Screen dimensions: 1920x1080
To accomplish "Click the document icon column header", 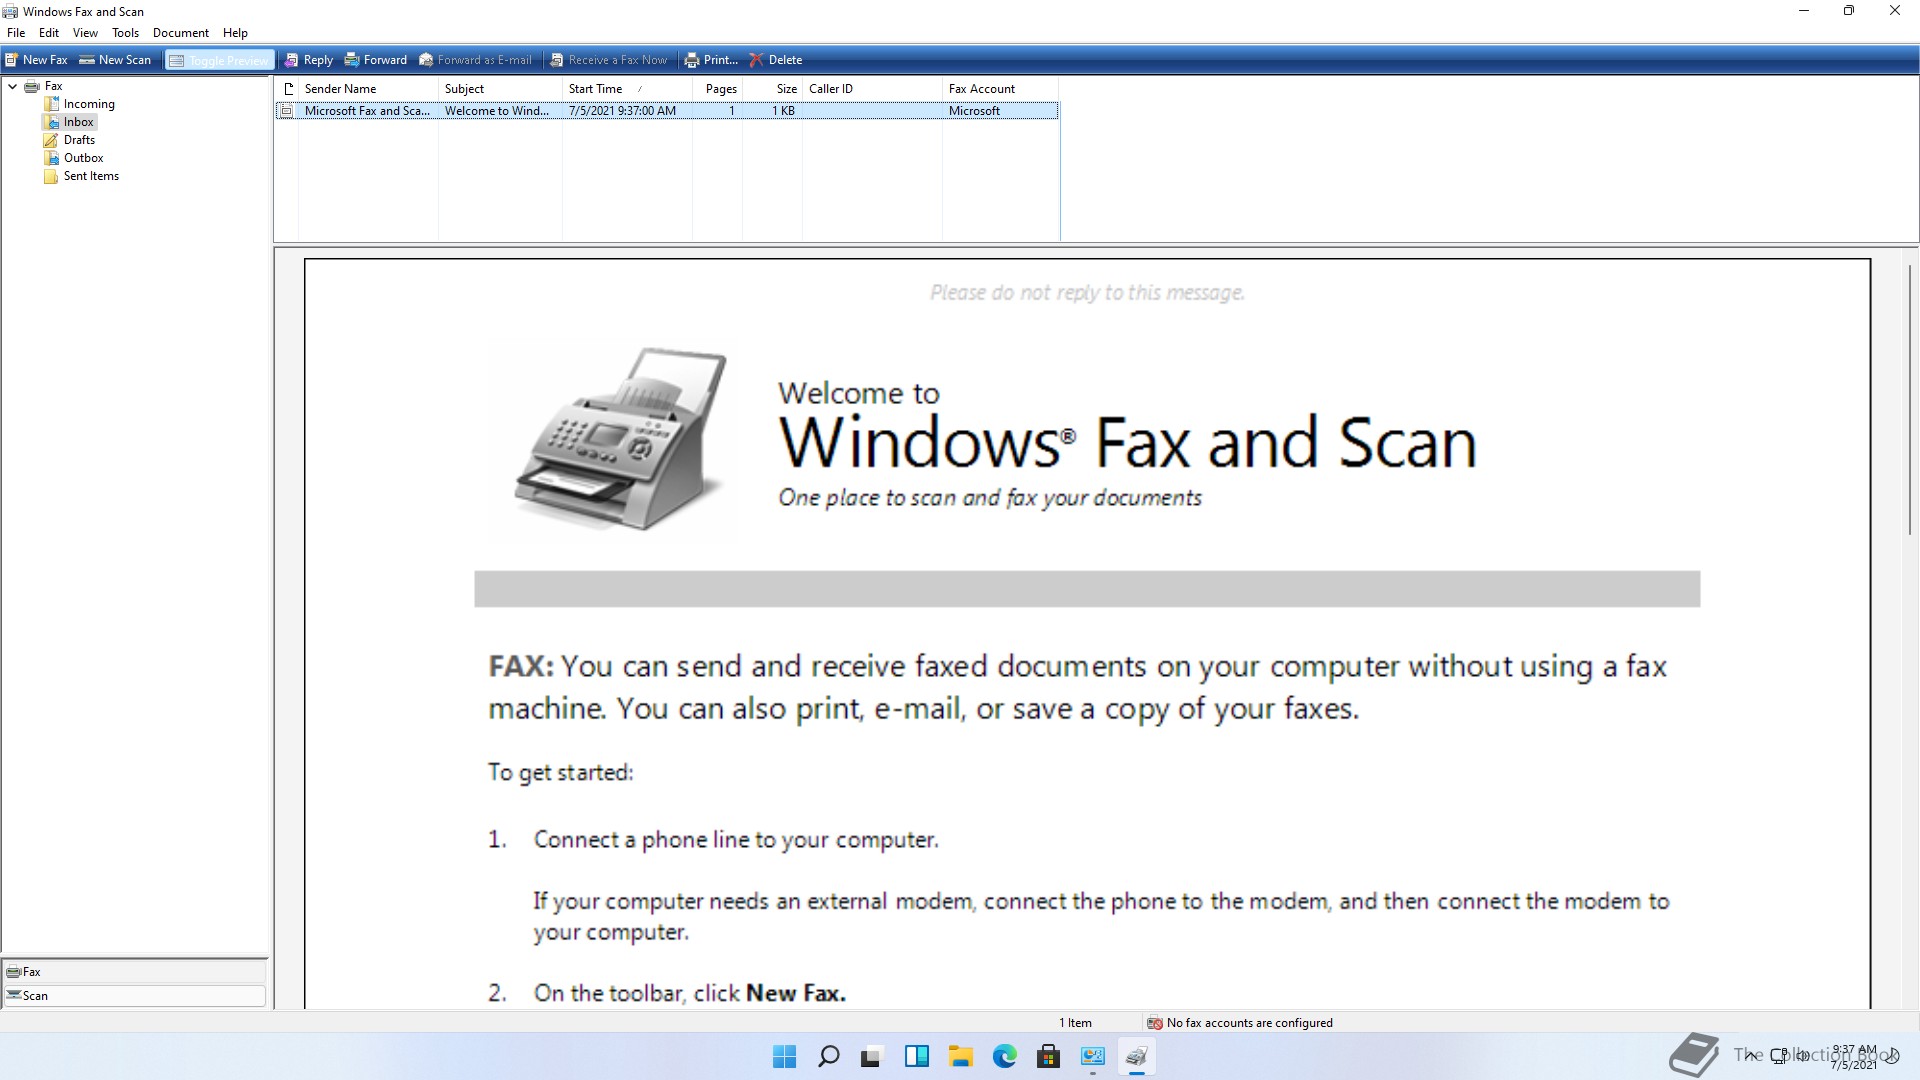I will [x=287, y=89].
